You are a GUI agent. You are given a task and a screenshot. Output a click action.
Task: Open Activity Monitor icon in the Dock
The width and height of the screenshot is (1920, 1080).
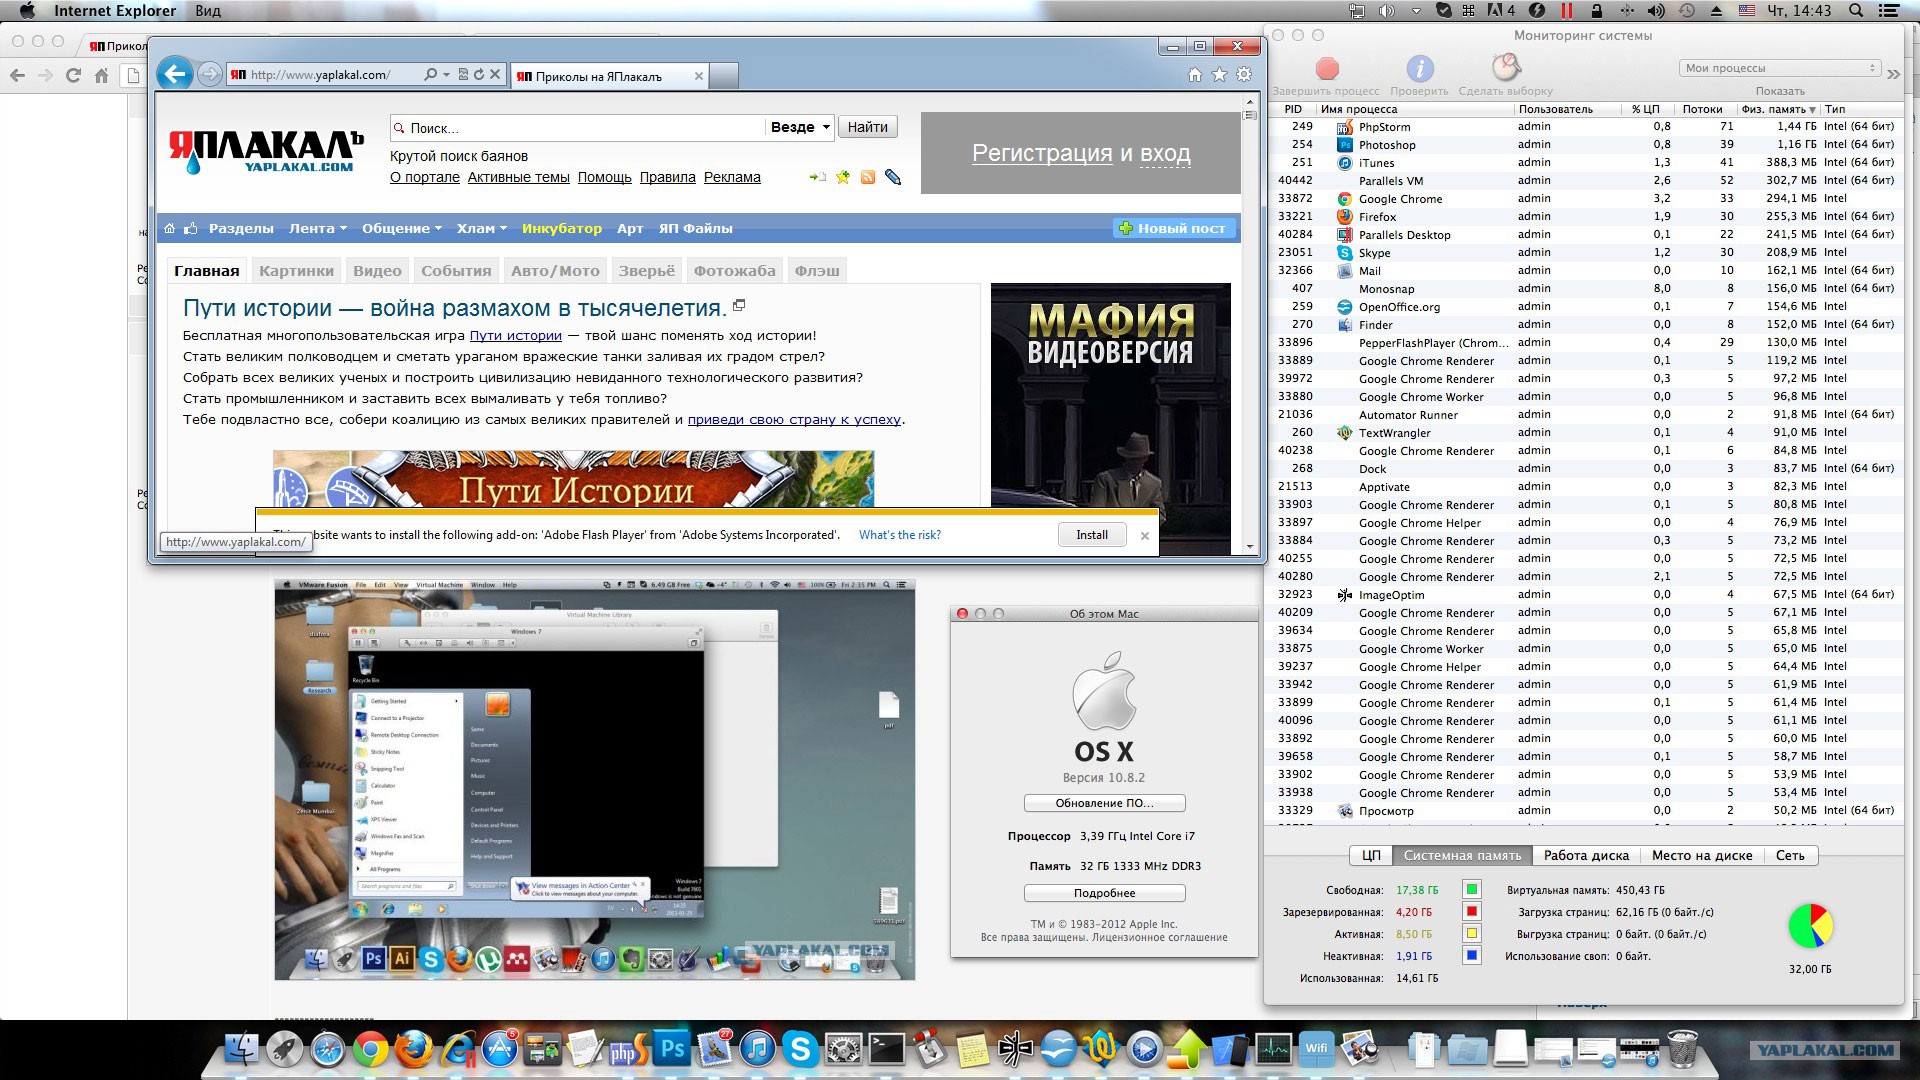pyautogui.click(x=1273, y=1049)
